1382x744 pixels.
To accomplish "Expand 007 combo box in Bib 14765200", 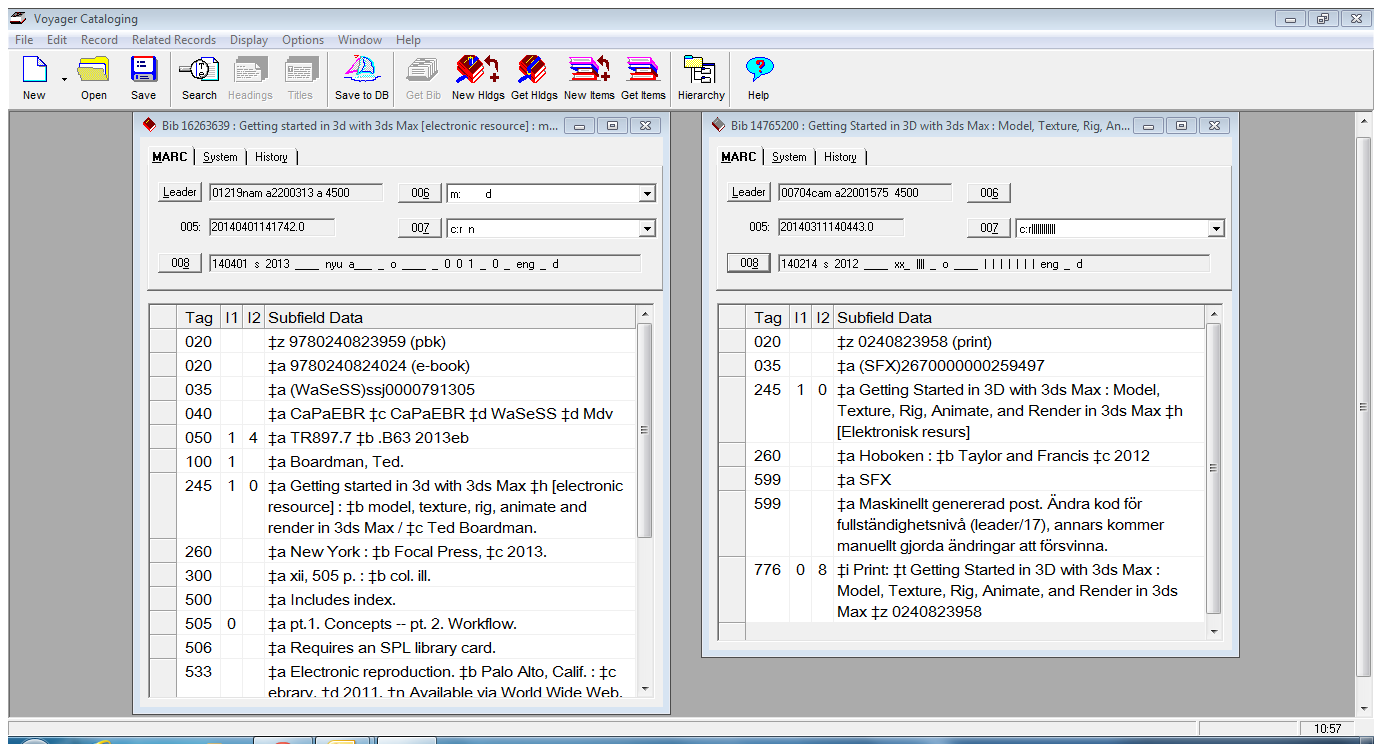I will (x=1216, y=229).
